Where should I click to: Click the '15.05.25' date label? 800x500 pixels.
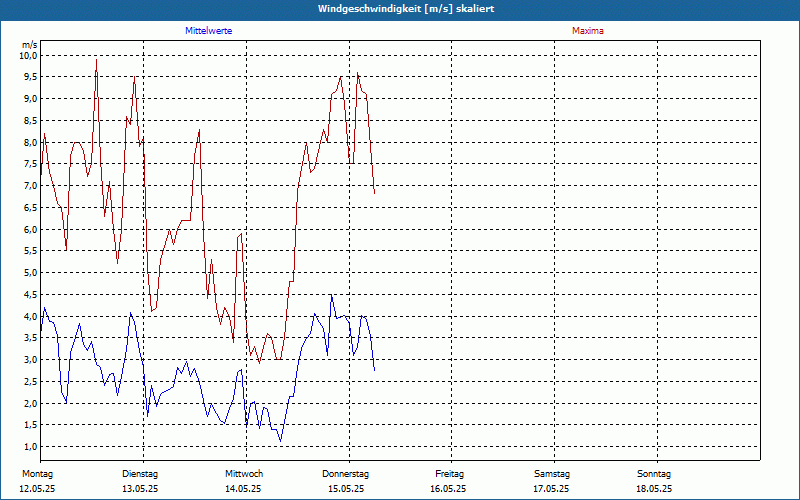coord(346,489)
